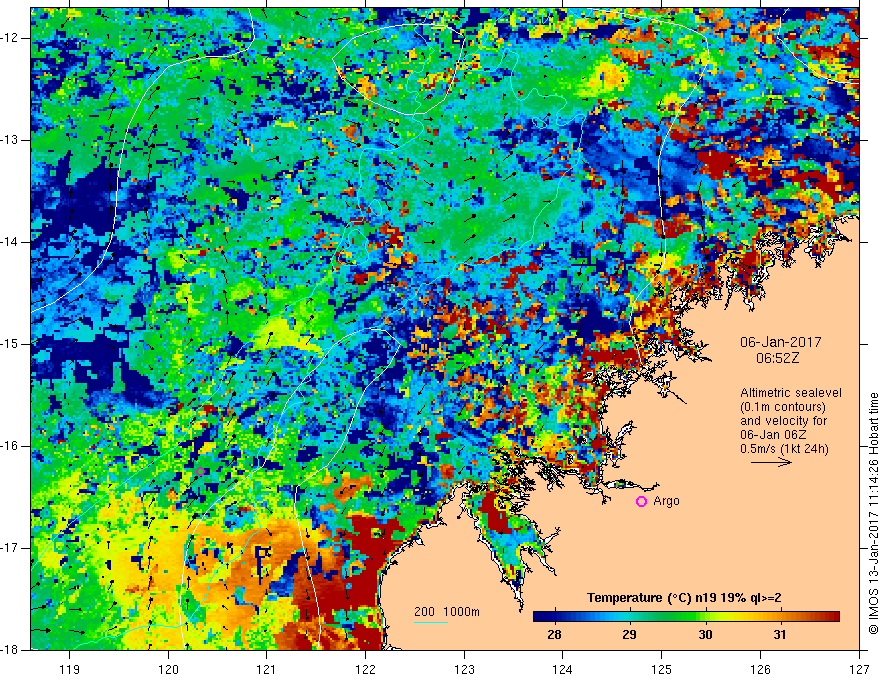The height and width of the screenshot is (680, 880).
Task: Click the date text 06-Jan-2017
Action: [x=781, y=342]
